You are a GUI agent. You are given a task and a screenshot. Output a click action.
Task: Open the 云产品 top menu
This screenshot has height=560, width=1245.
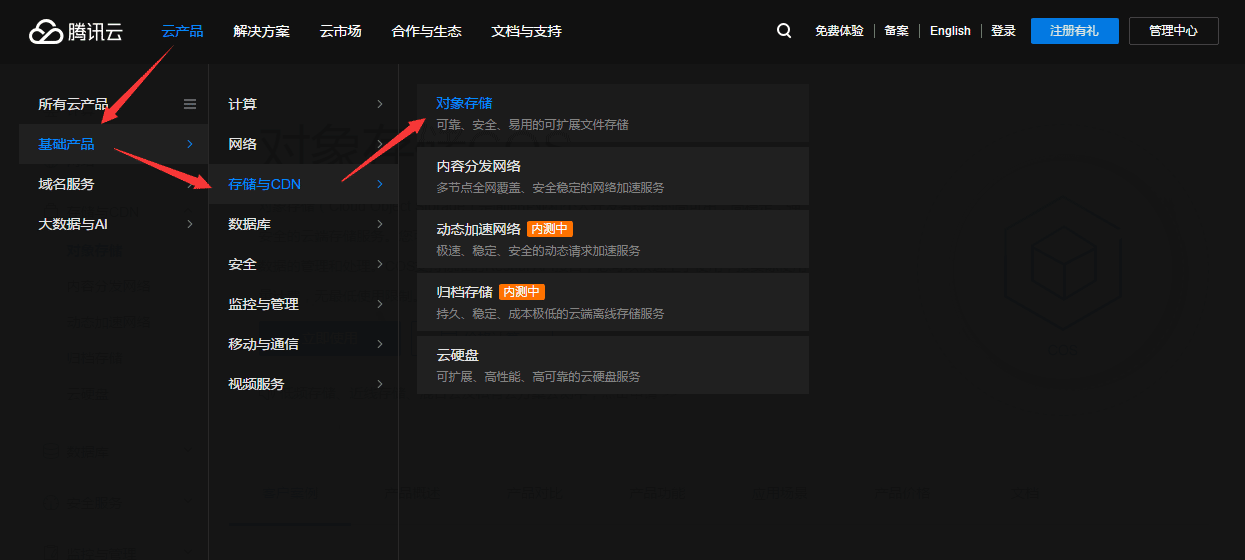[x=182, y=31]
